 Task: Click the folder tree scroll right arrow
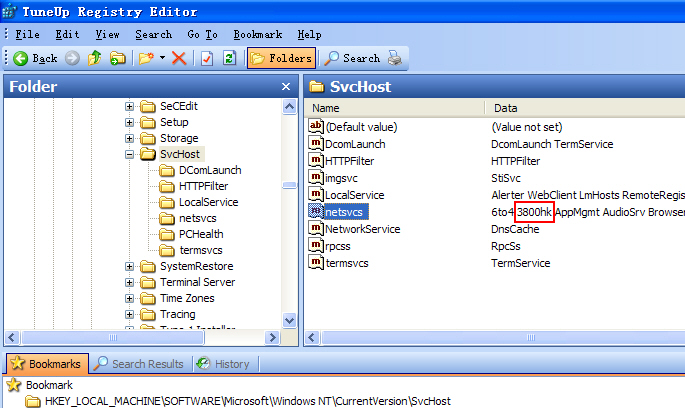coord(273,337)
